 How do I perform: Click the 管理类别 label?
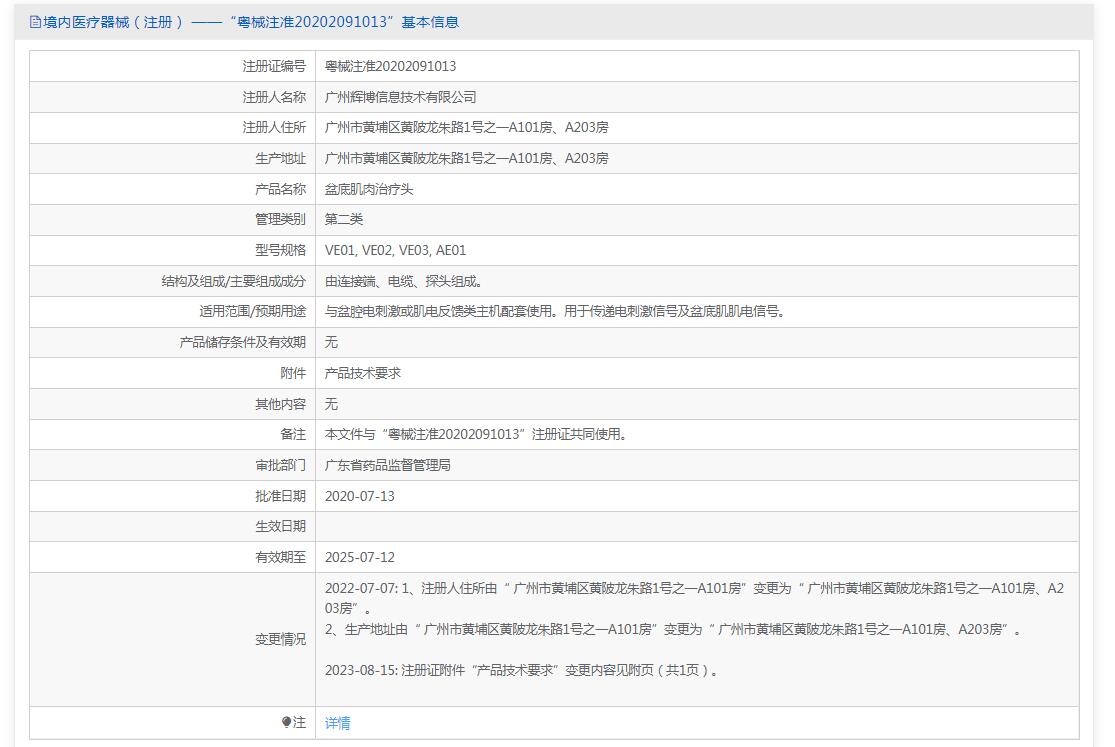pyautogui.click(x=280, y=219)
